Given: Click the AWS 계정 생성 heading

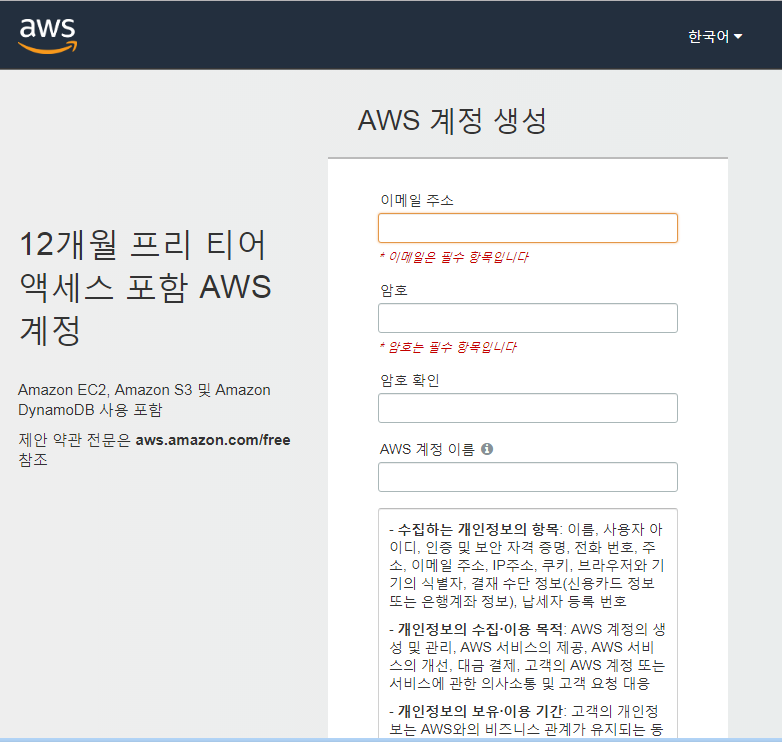Looking at the screenshot, I should coord(452,121).
